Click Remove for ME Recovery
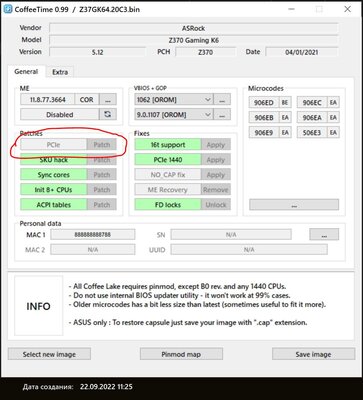This screenshot has width=363, height=400. click(x=216, y=190)
